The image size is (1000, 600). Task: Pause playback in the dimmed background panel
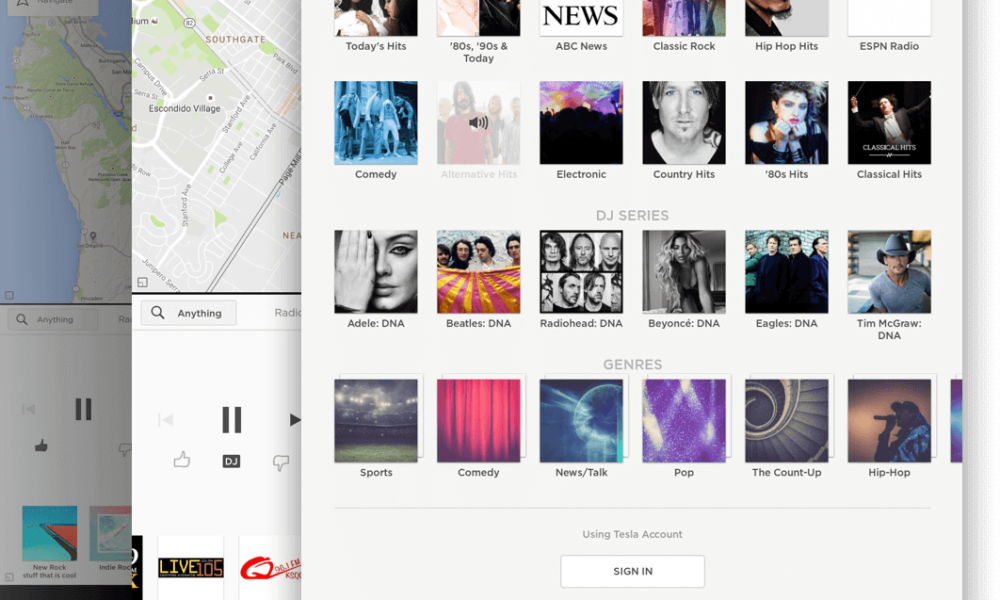(x=84, y=409)
